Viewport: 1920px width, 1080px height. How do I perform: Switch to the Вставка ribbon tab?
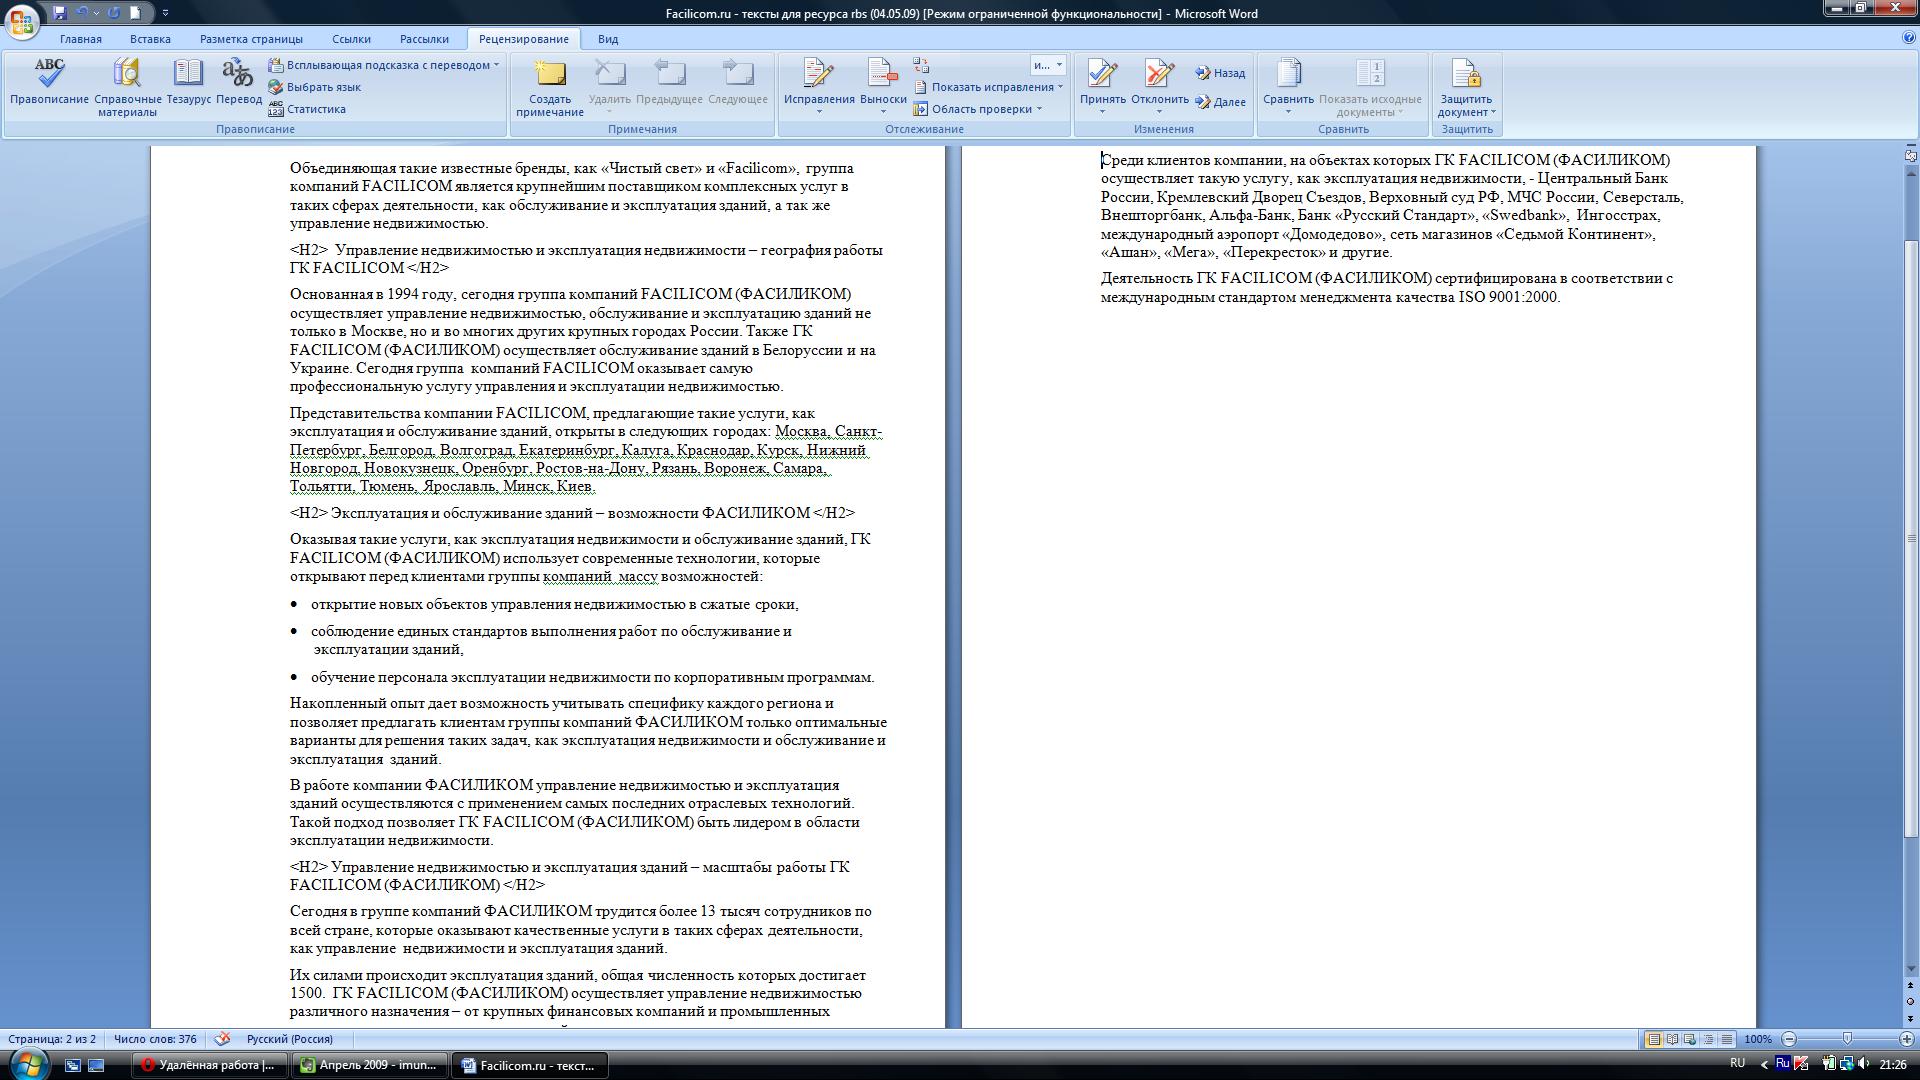click(x=150, y=39)
